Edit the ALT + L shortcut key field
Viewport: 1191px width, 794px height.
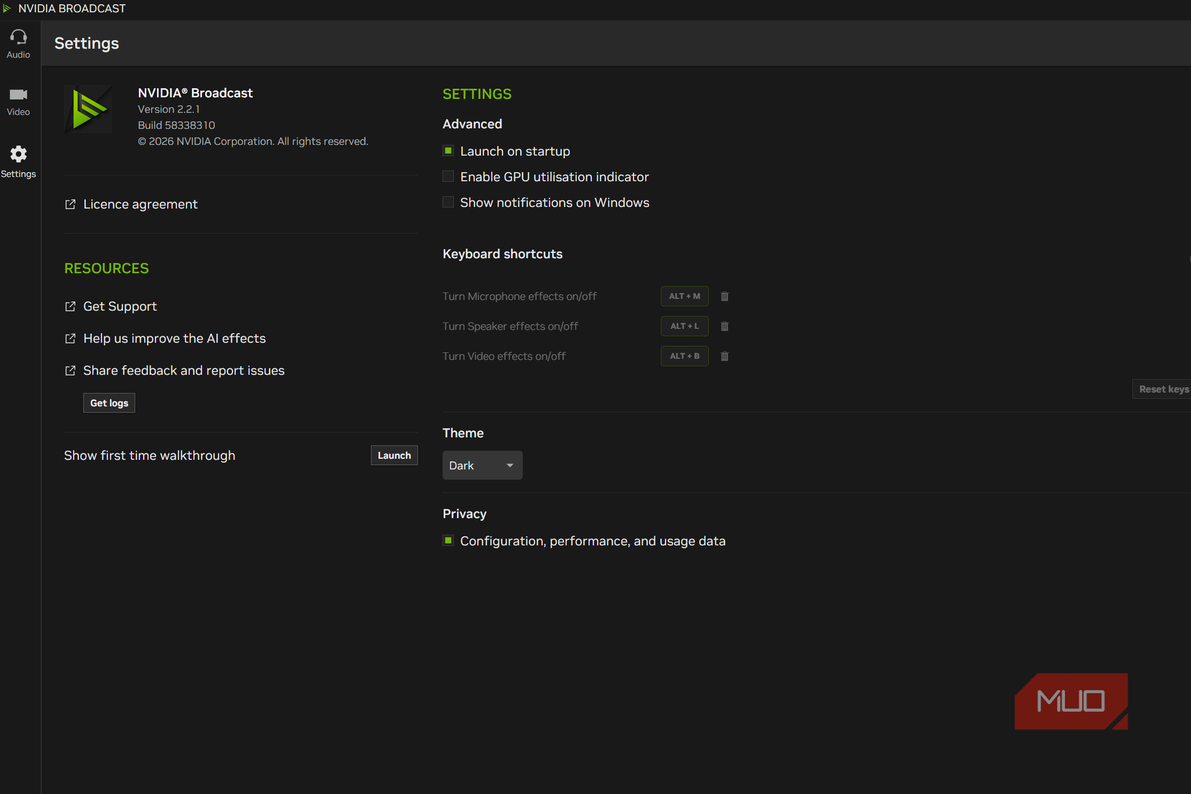684,326
